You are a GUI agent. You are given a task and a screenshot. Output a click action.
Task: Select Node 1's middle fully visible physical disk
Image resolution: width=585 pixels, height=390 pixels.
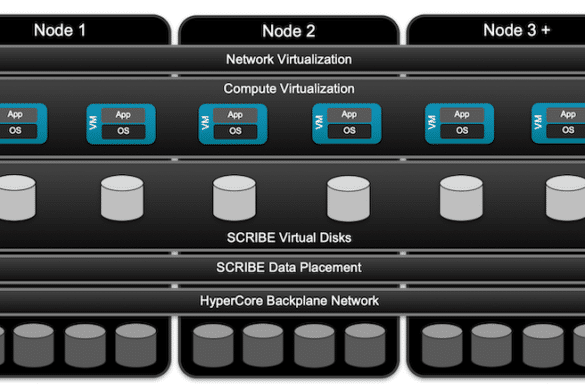85,345
